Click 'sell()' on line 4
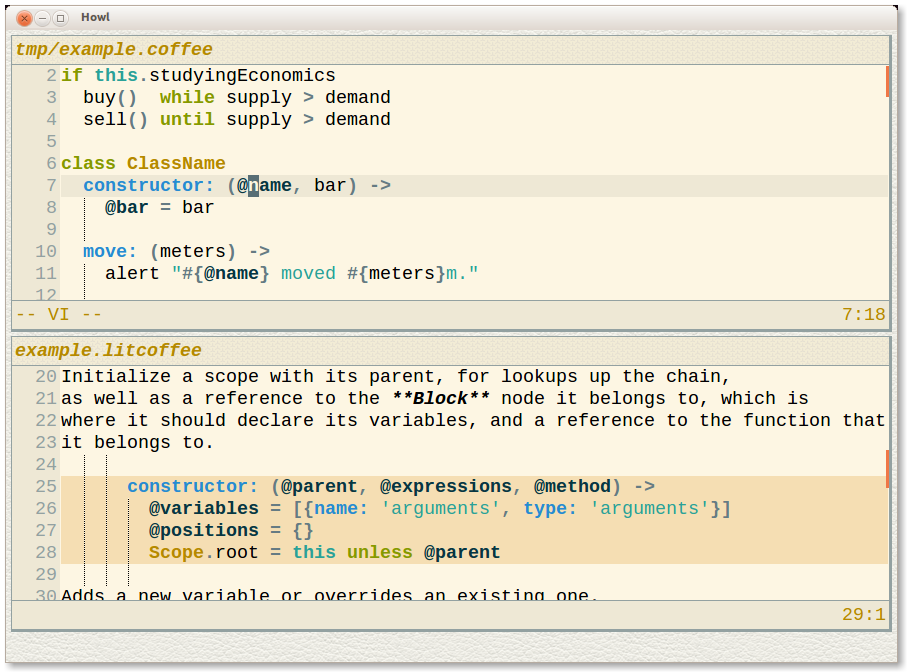Viewport: 907px width, 672px height. click(115, 119)
